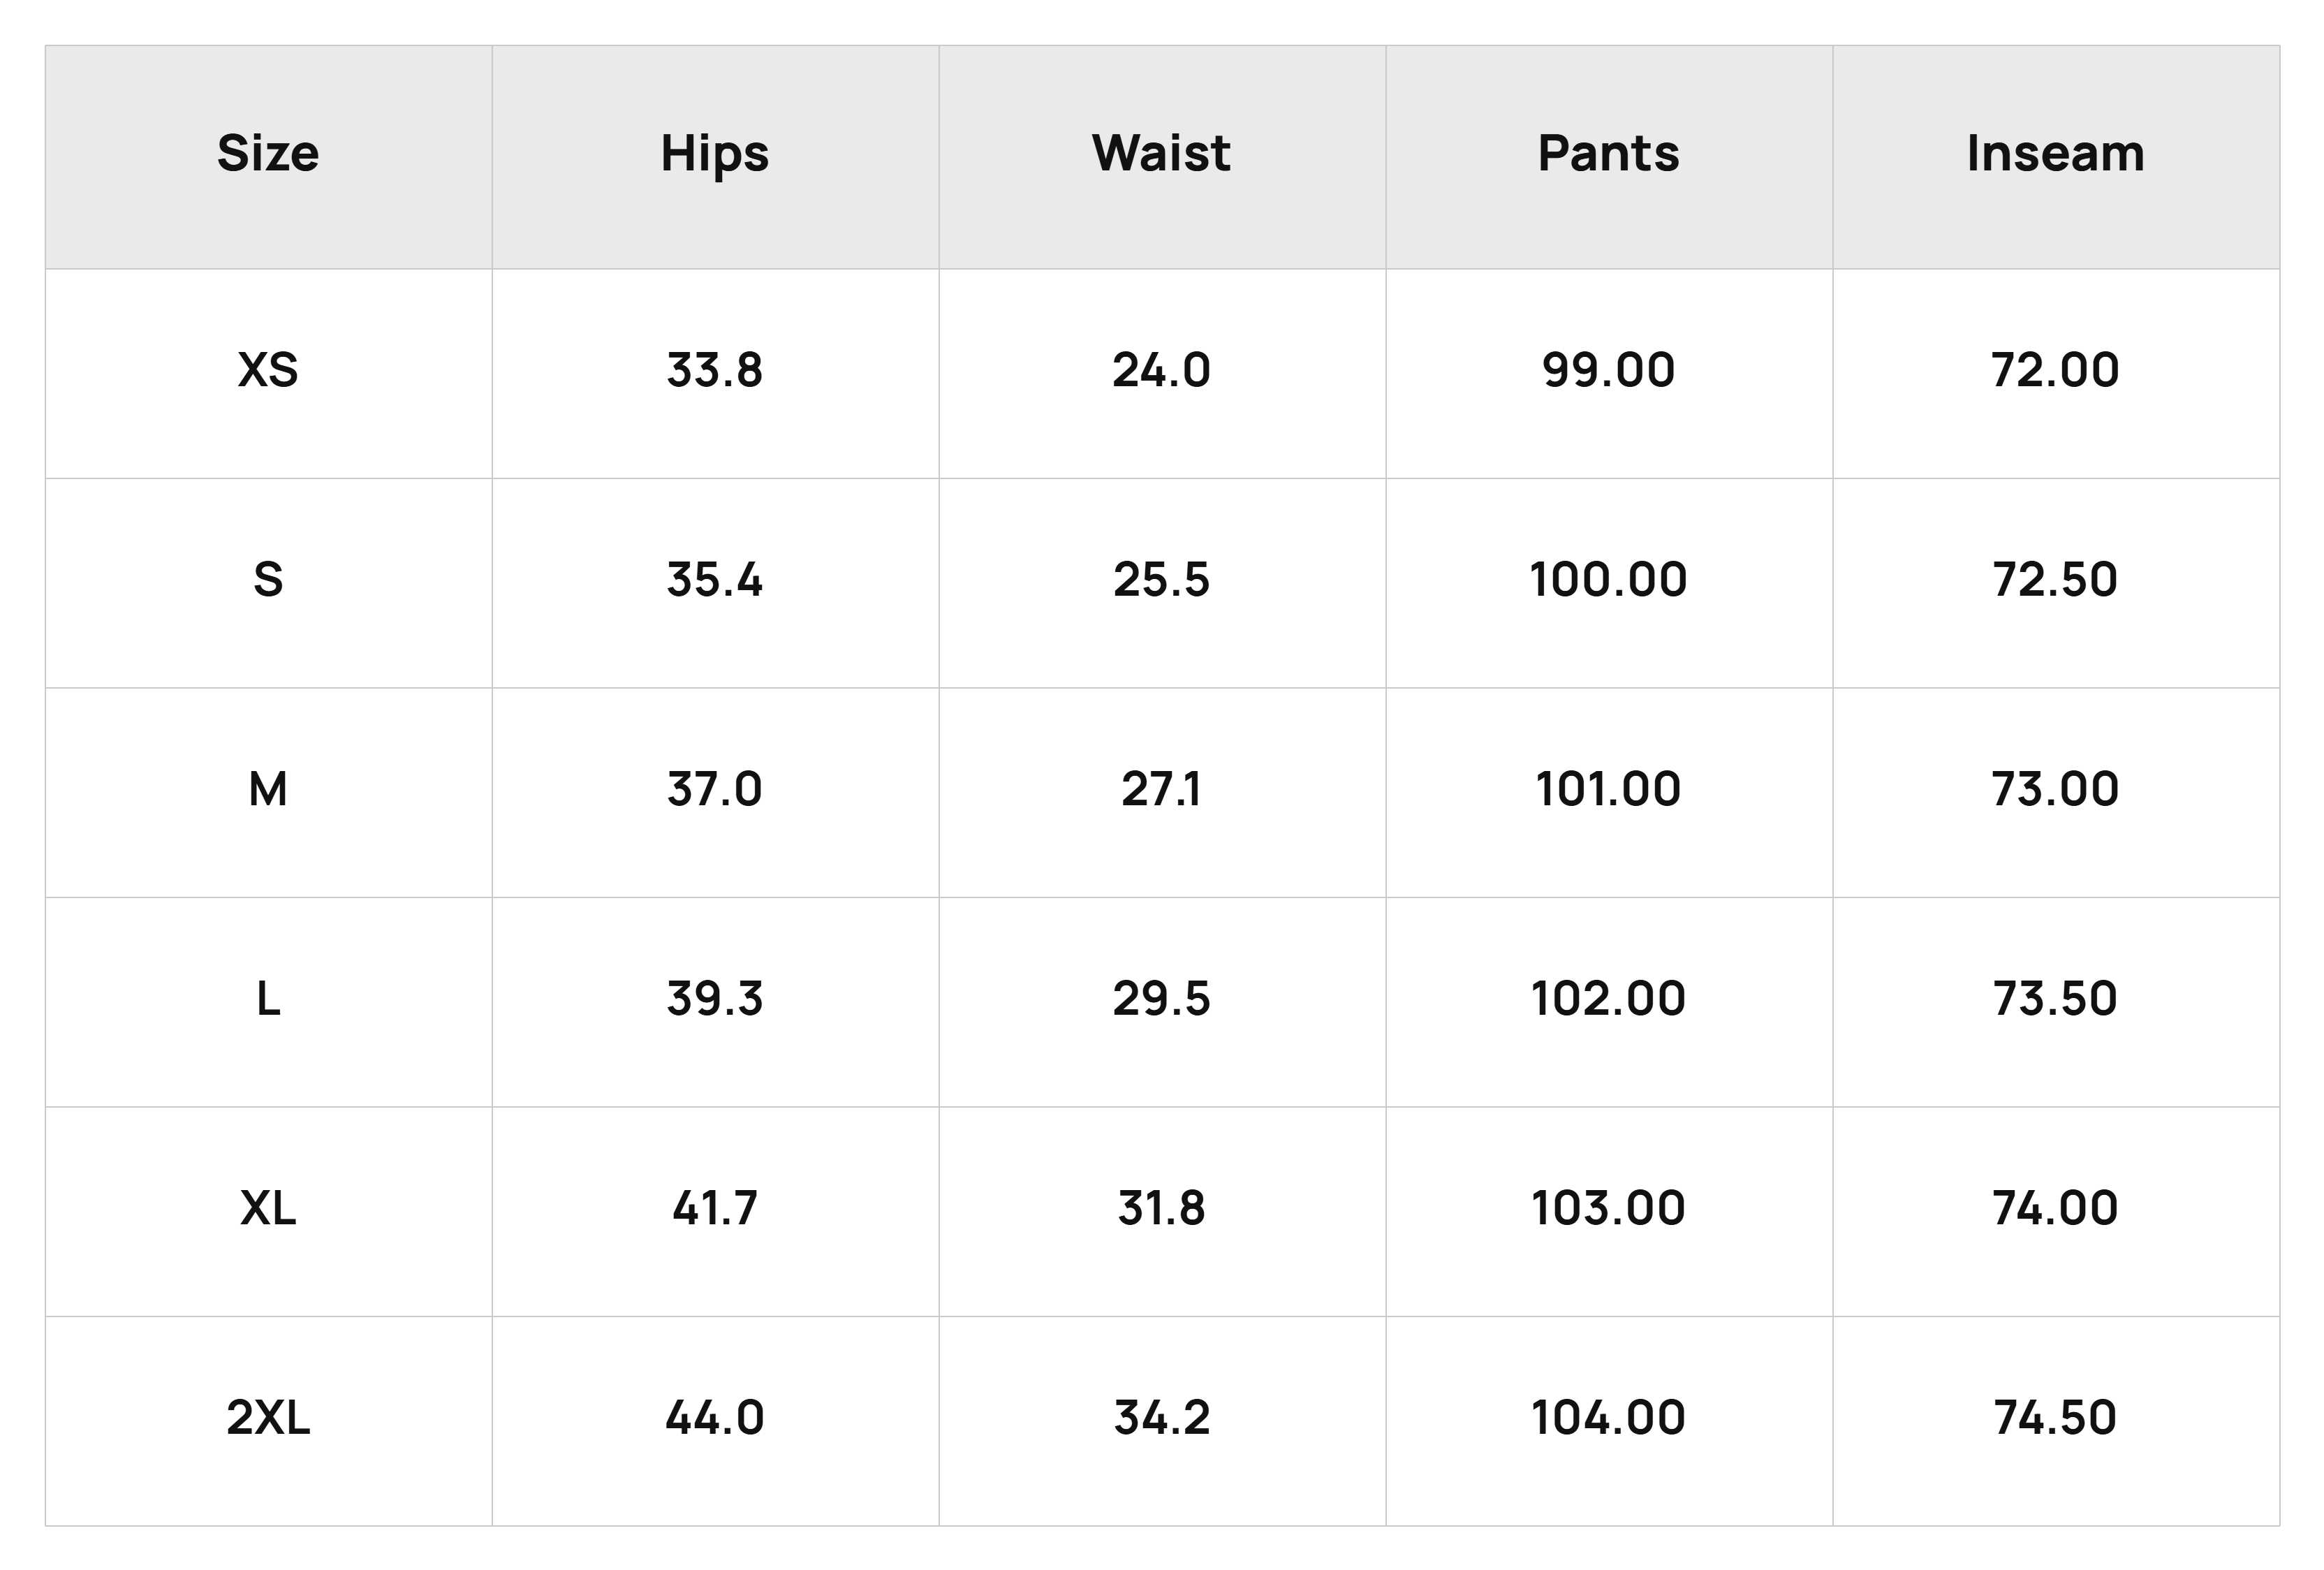Click inseam value 72.00
This screenshot has width=2324, height=1570.
[x=2056, y=371]
